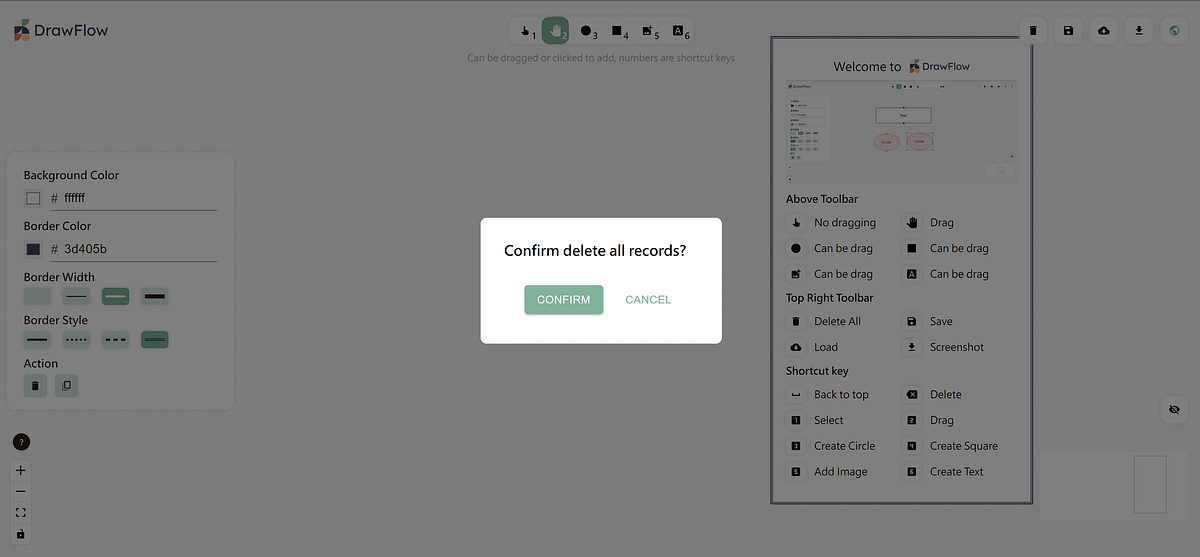
Task: Choose the dashed Border Style option
Action: coord(115,340)
